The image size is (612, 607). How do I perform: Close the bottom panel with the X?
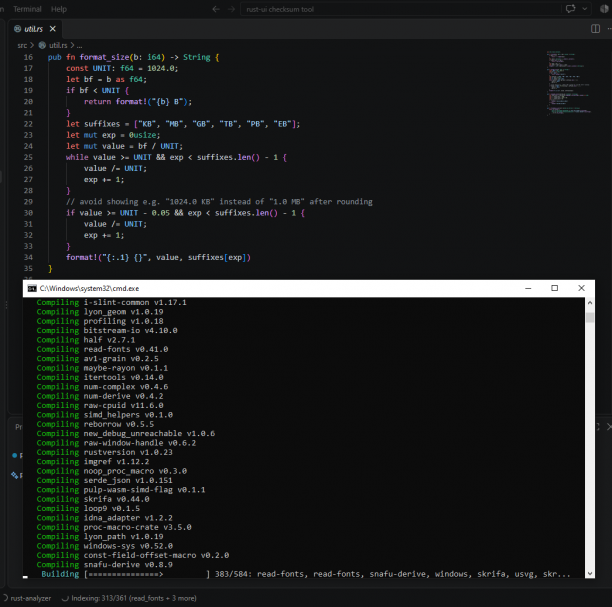[609, 427]
